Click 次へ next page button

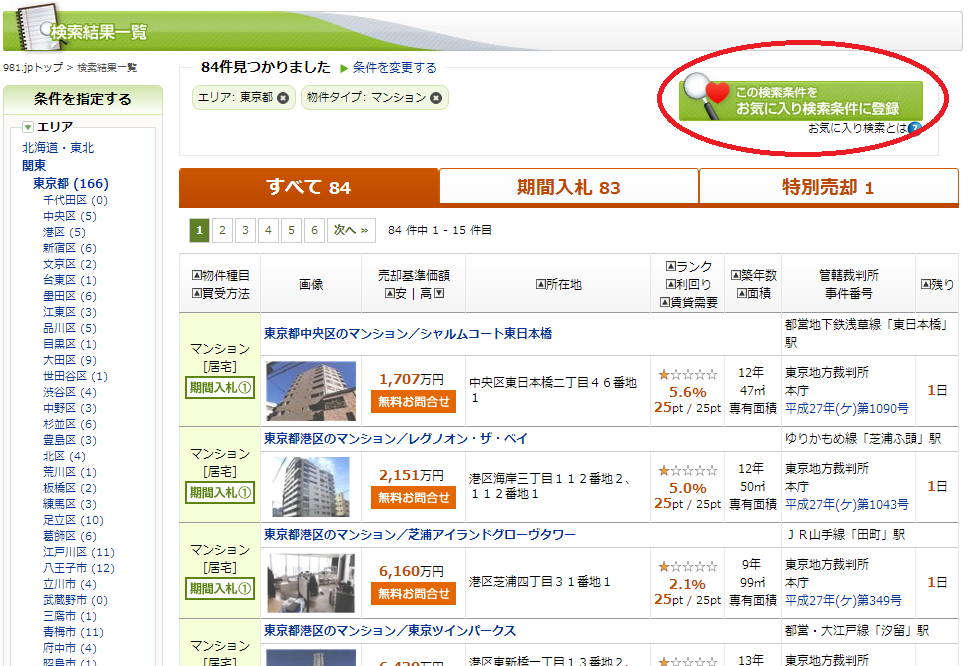[x=351, y=230]
